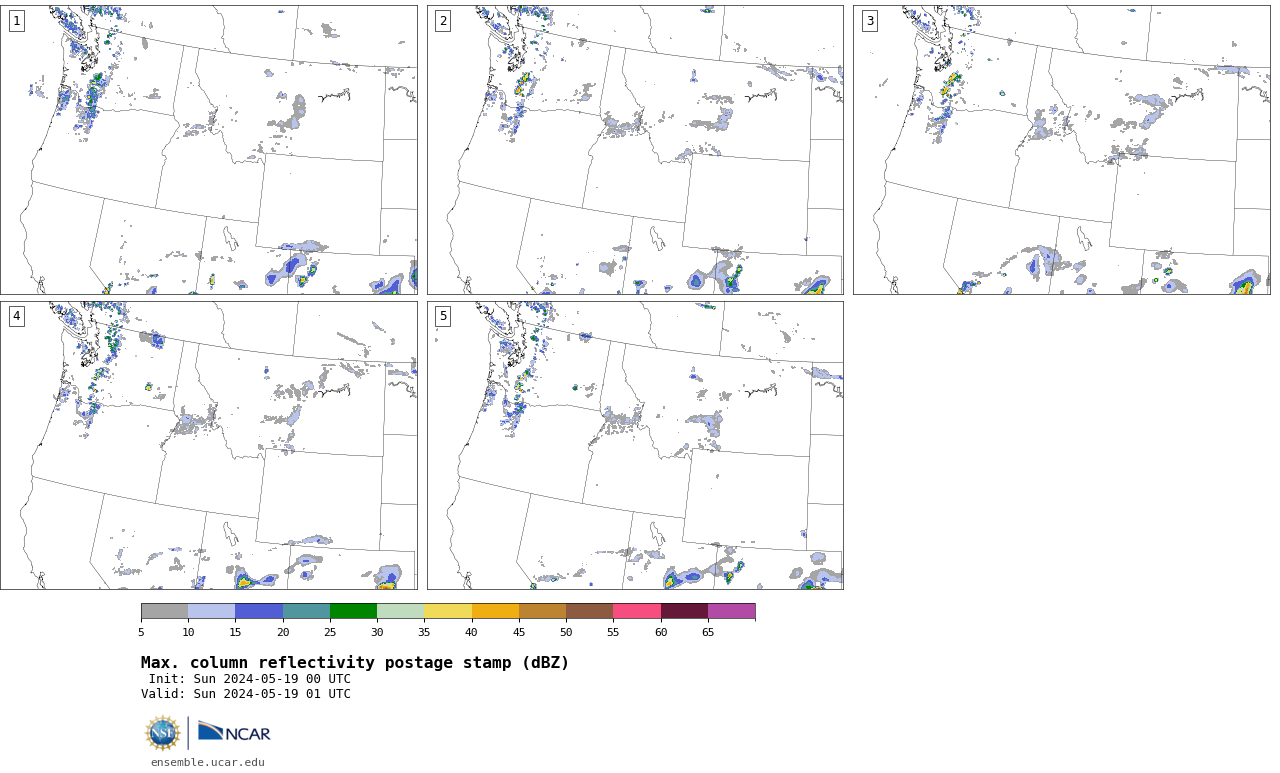The image size is (1280, 773).
Task: Click the tan-brown 45-50 dBZ swatch
Action: coord(542,611)
